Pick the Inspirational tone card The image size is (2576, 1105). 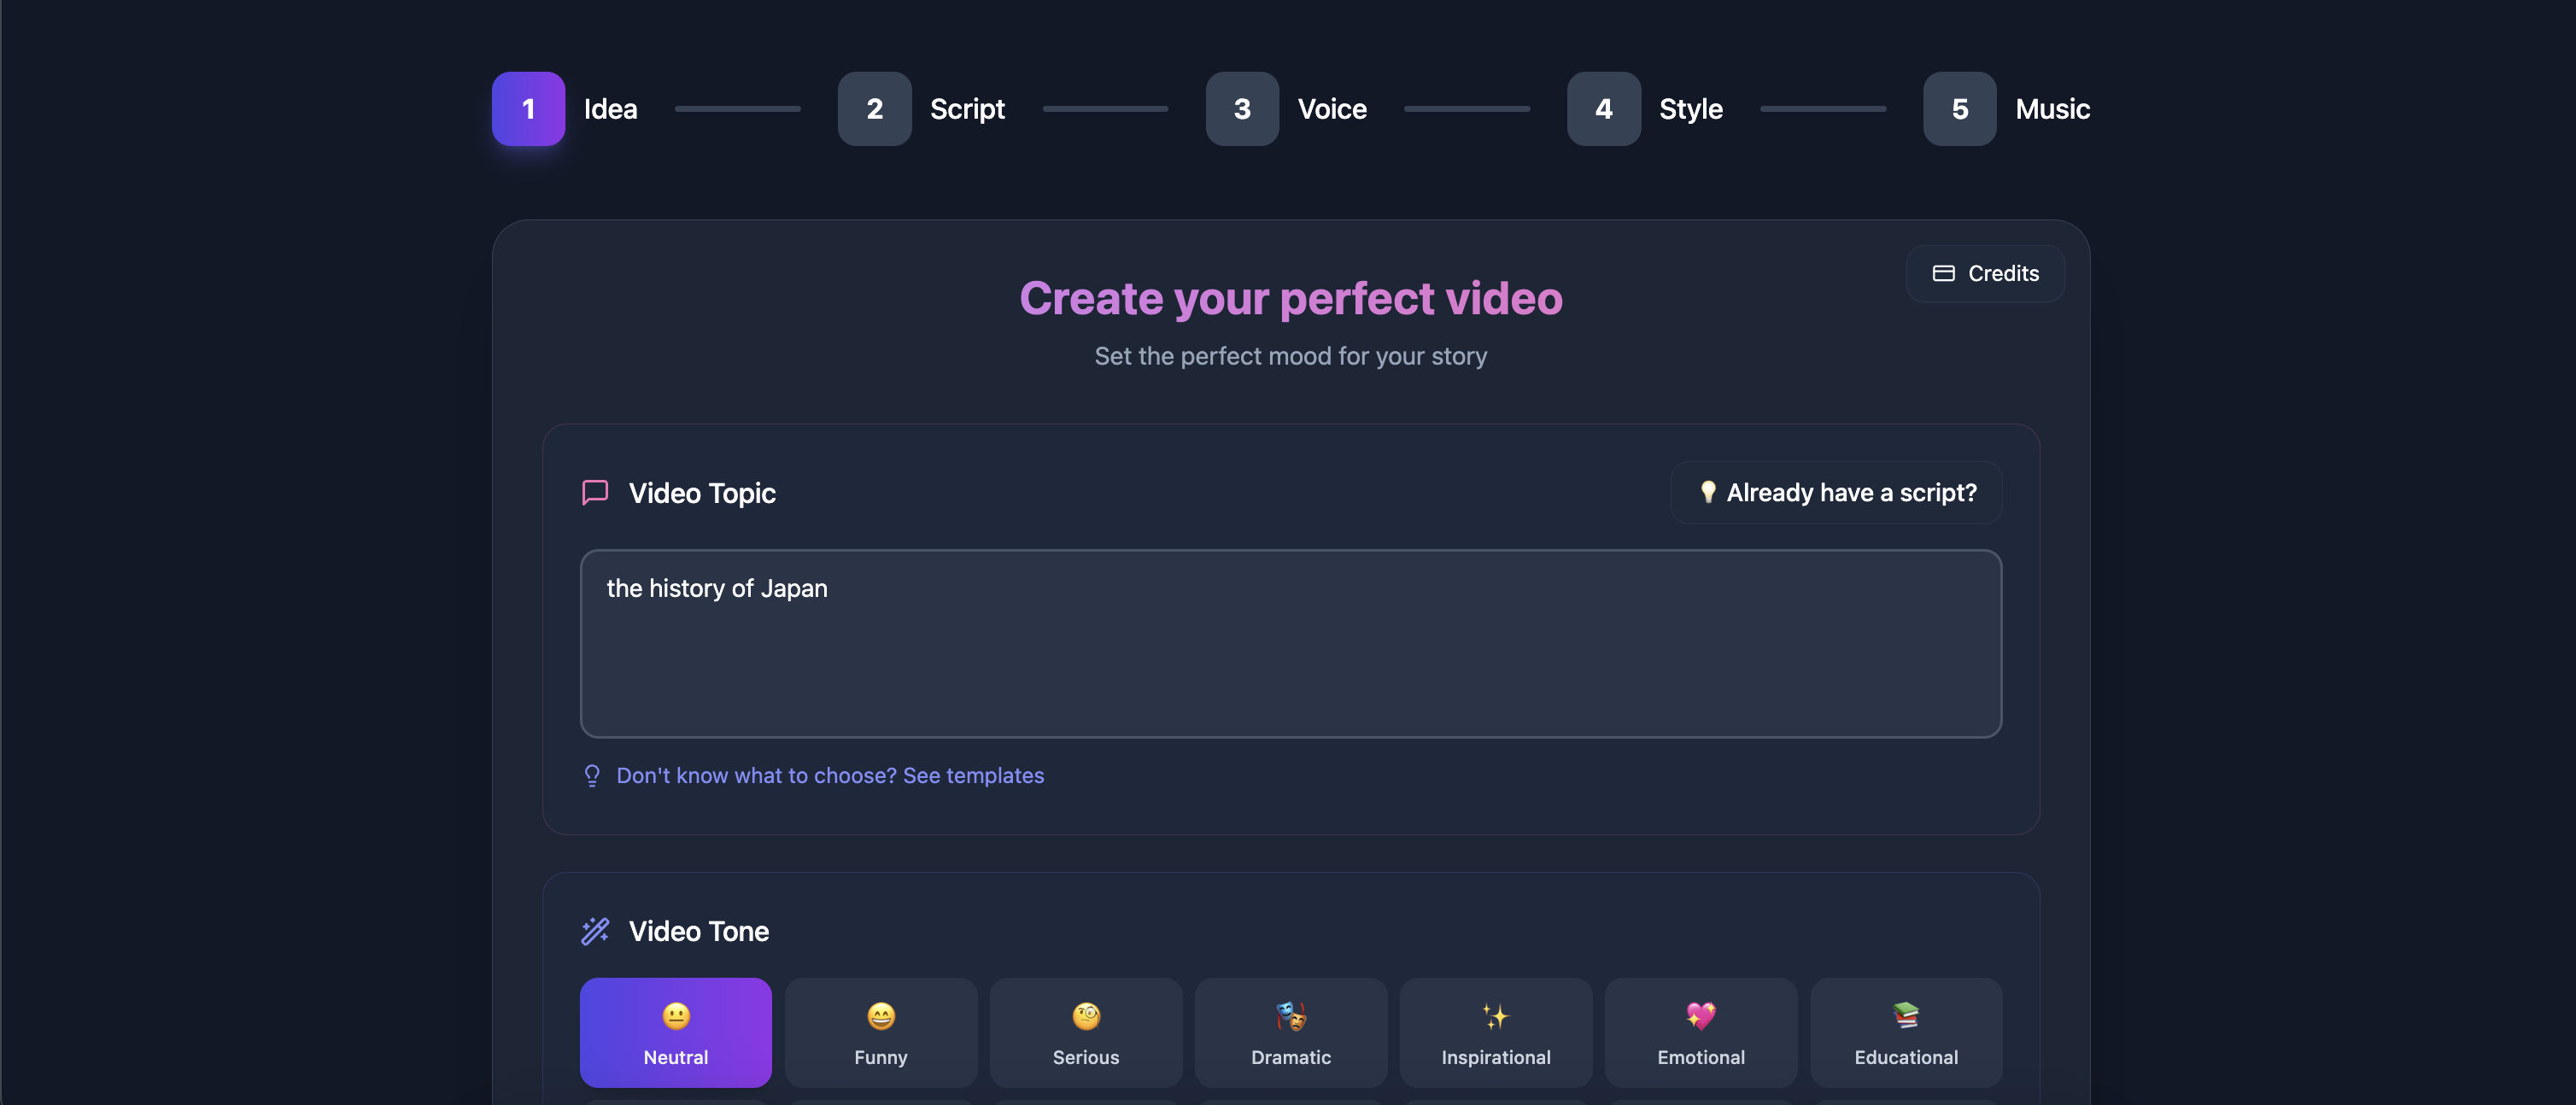point(1495,1032)
